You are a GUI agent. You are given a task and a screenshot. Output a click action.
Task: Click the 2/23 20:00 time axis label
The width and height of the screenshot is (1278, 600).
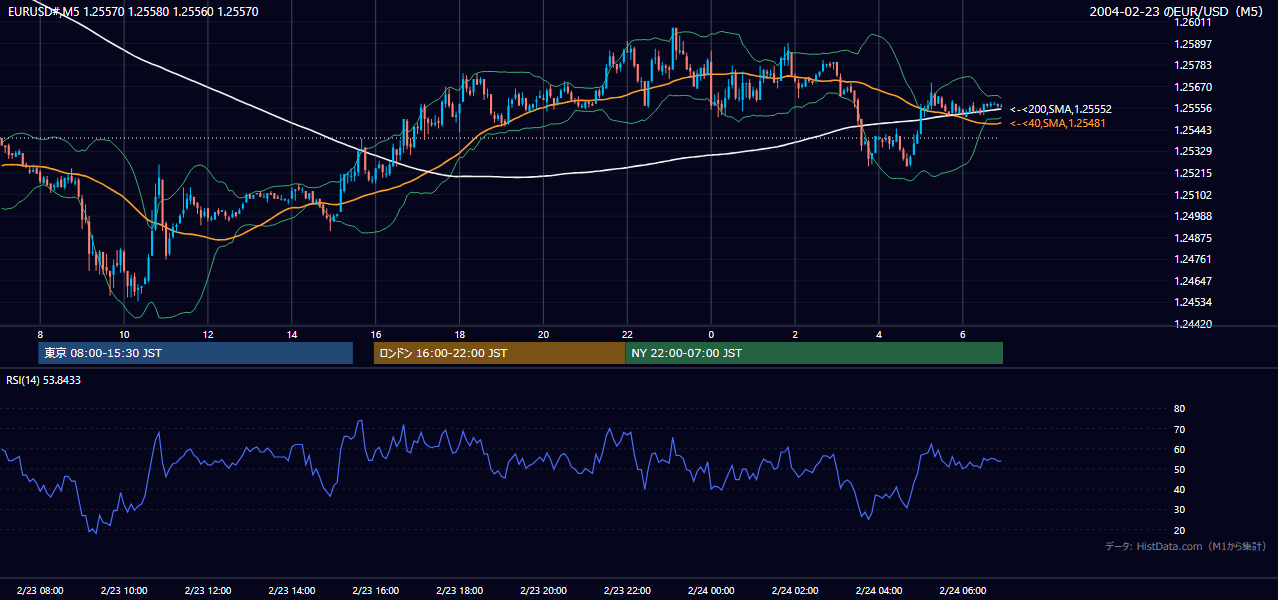544,591
